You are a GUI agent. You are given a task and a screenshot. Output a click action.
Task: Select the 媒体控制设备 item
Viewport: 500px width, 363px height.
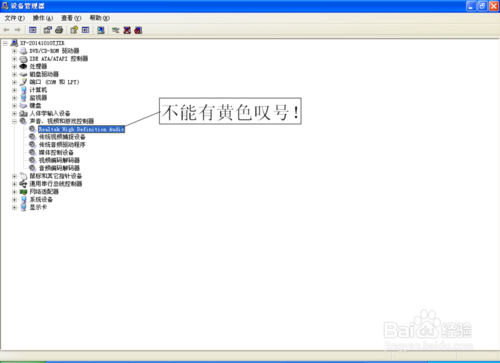click(56, 152)
